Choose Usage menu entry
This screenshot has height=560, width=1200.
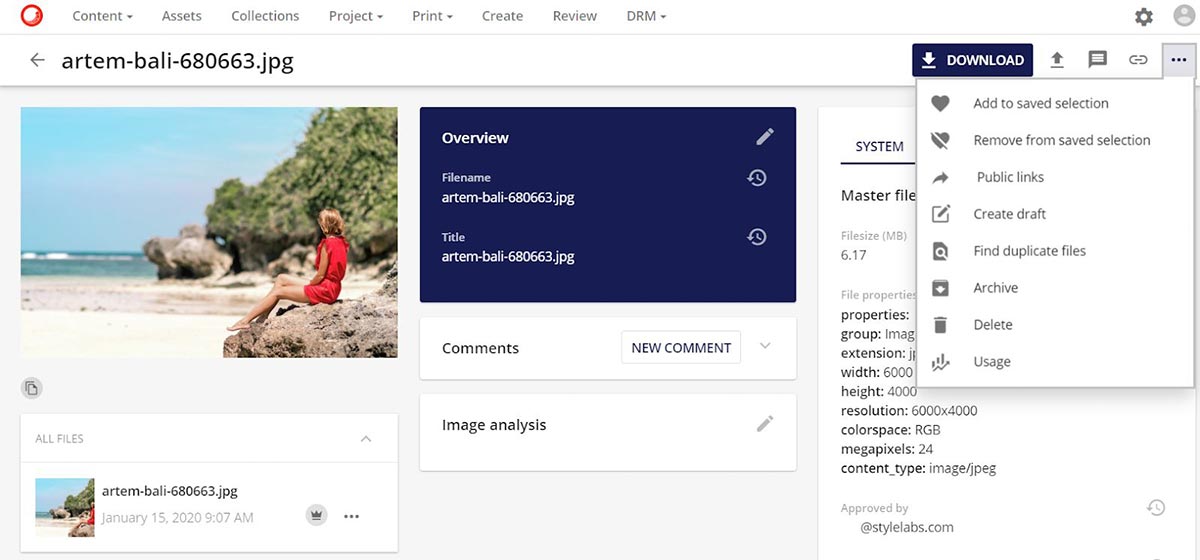[992, 362]
